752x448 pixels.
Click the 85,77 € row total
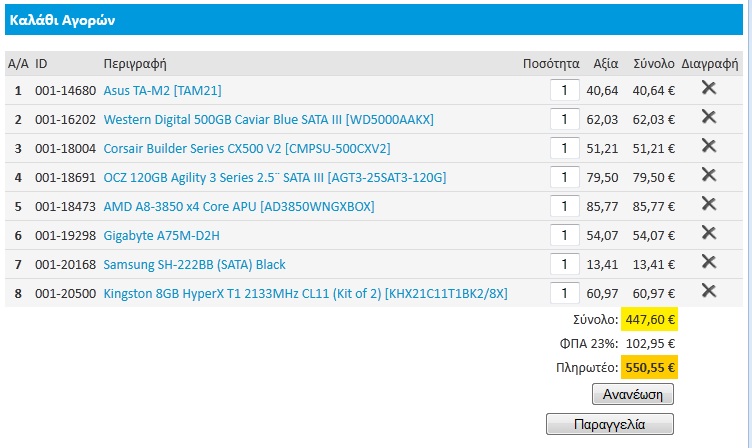click(x=654, y=207)
